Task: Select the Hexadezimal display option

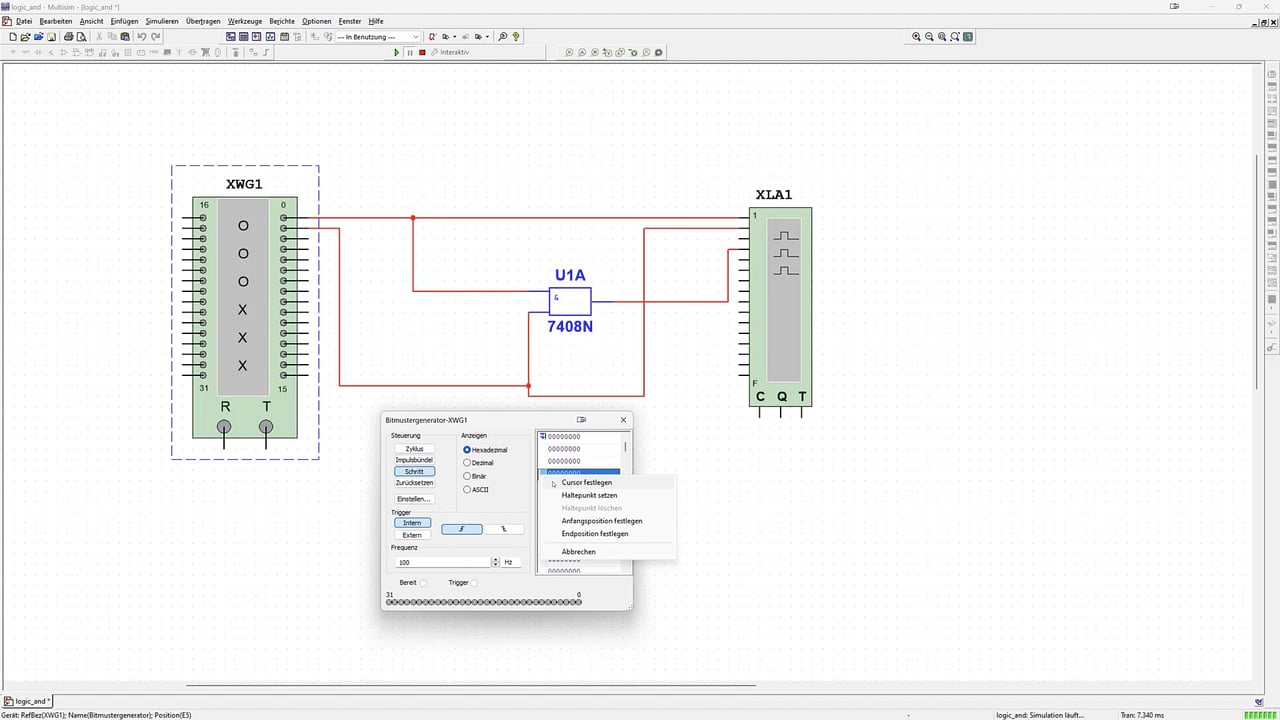Action: coord(486,450)
